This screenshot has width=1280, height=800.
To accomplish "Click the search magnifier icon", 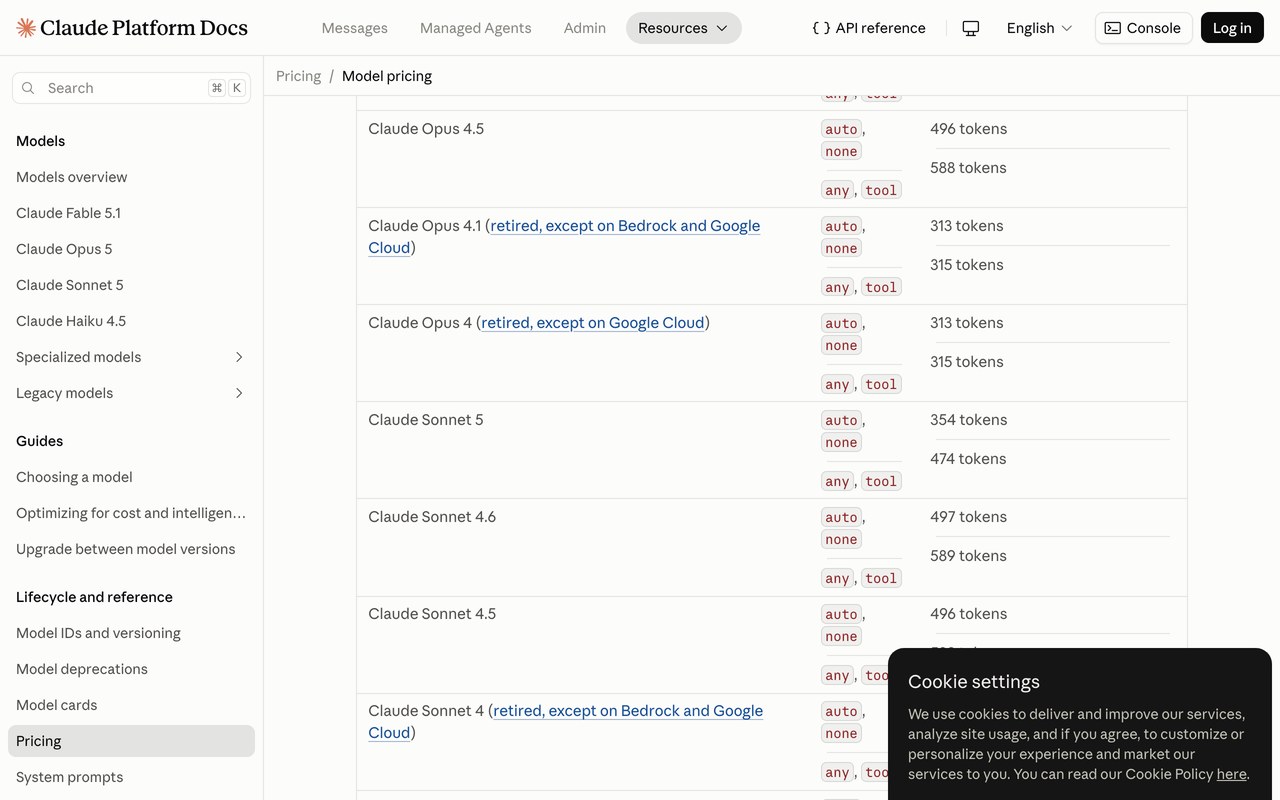I will tap(28, 88).
